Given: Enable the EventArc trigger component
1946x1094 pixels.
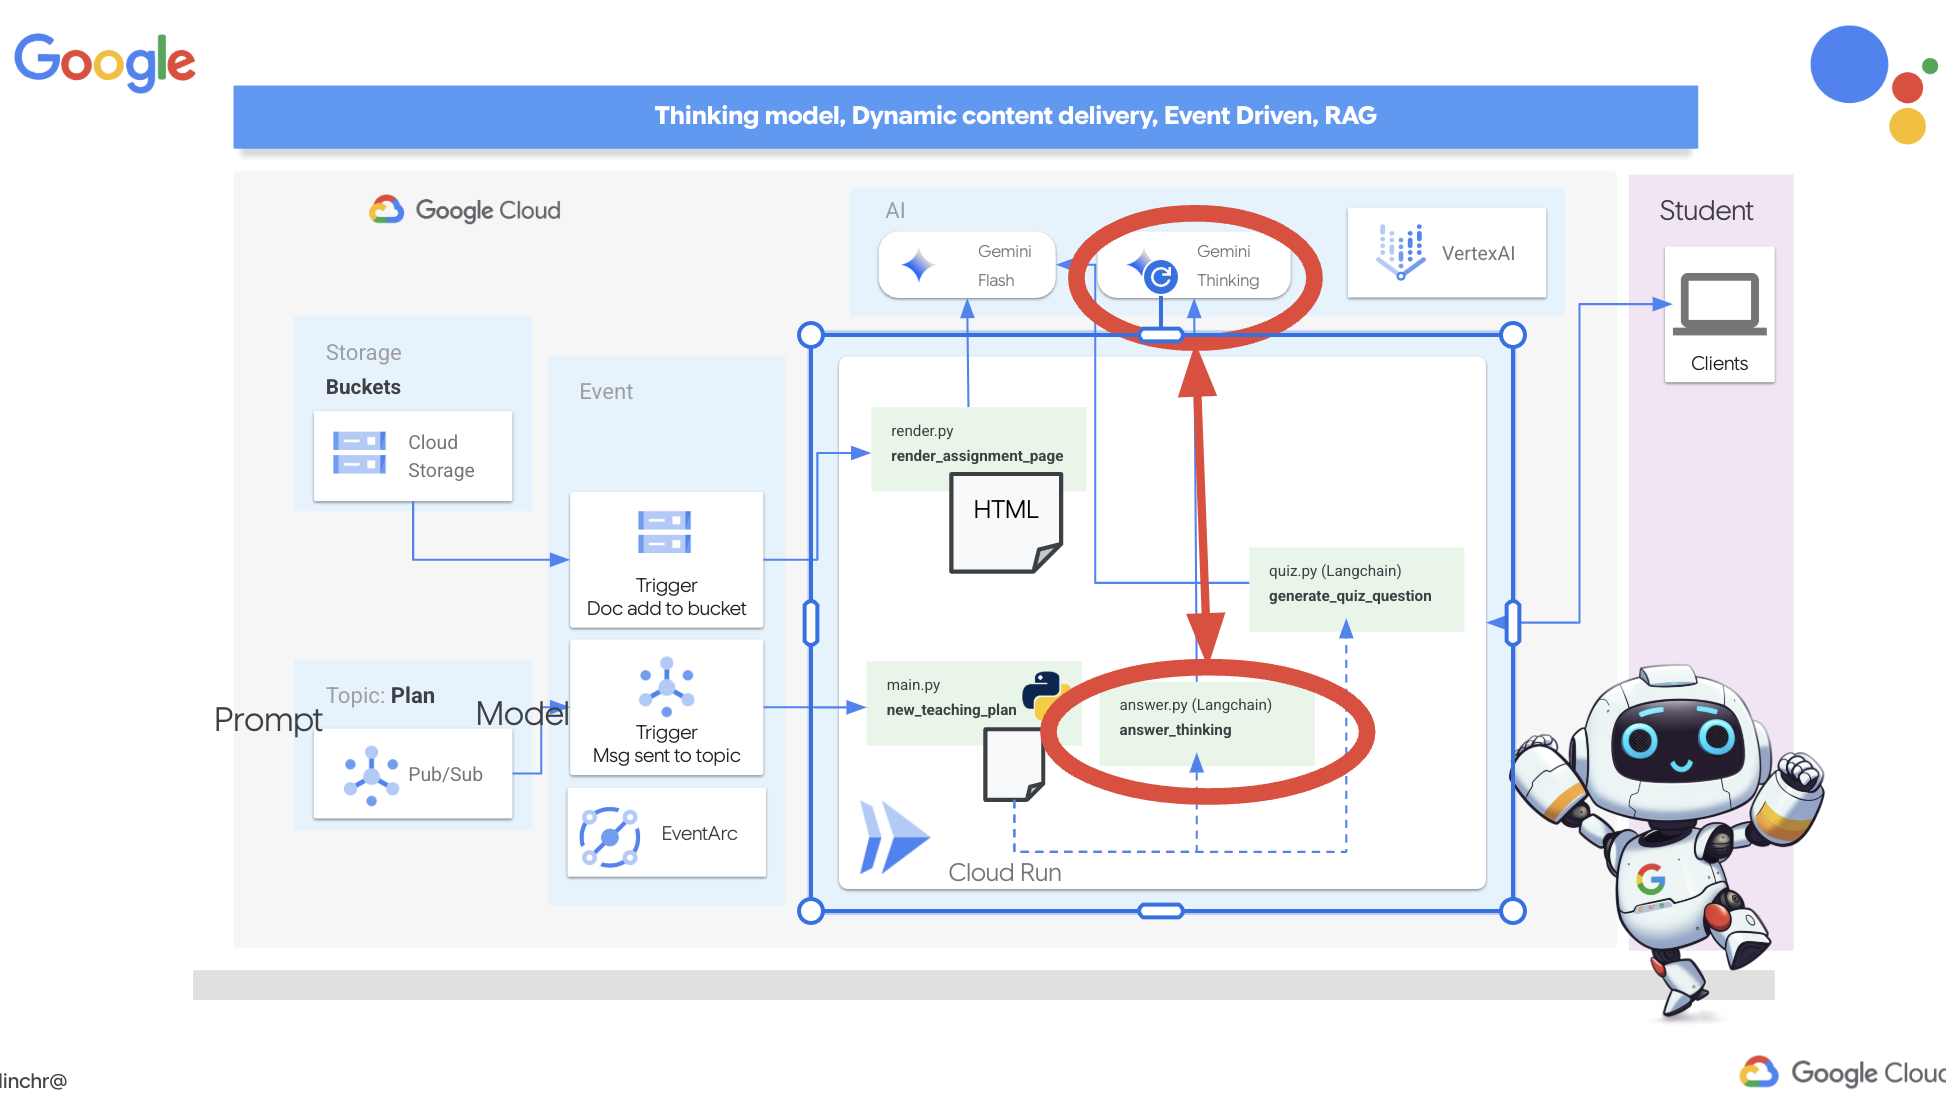Looking at the screenshot, I should pos(664,832).
